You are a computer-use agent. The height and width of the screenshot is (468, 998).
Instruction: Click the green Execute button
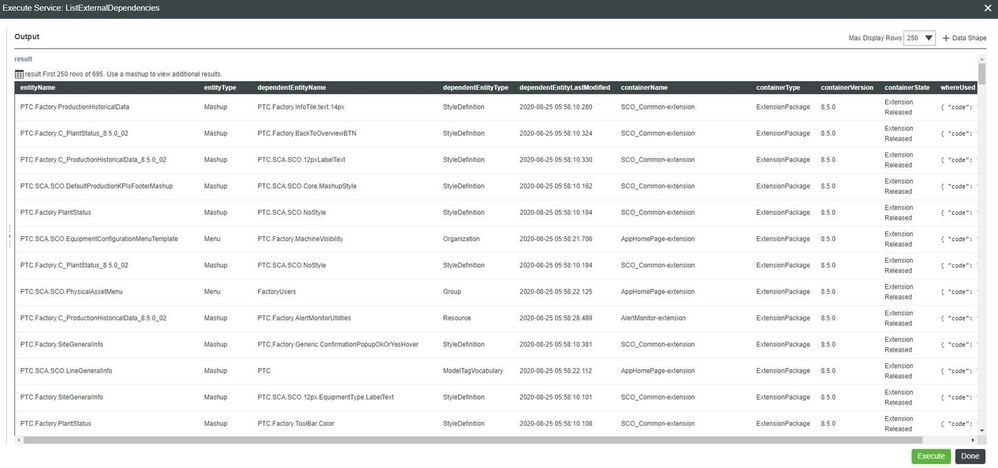tap(931, 456)
